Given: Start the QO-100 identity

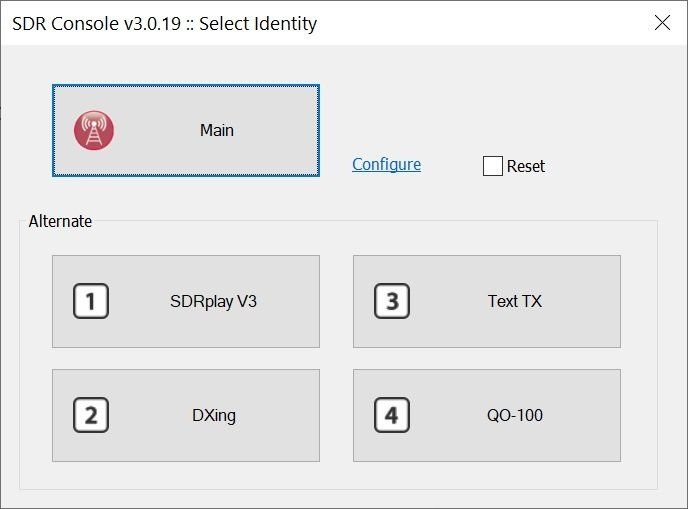Looking at the screenshot, I should 487,415.
